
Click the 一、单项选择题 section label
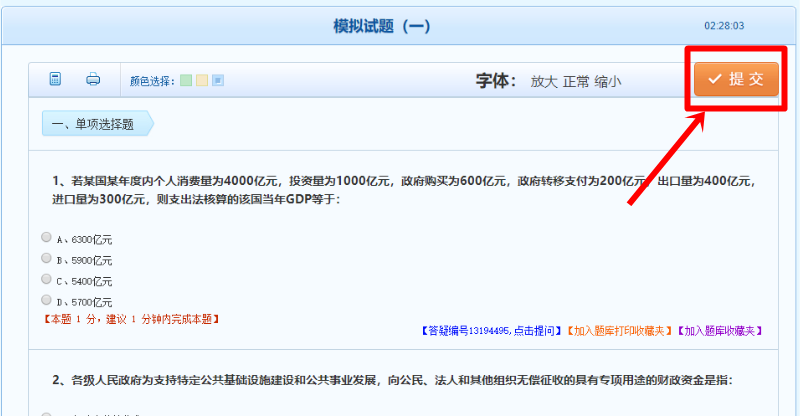click(97, 124)
